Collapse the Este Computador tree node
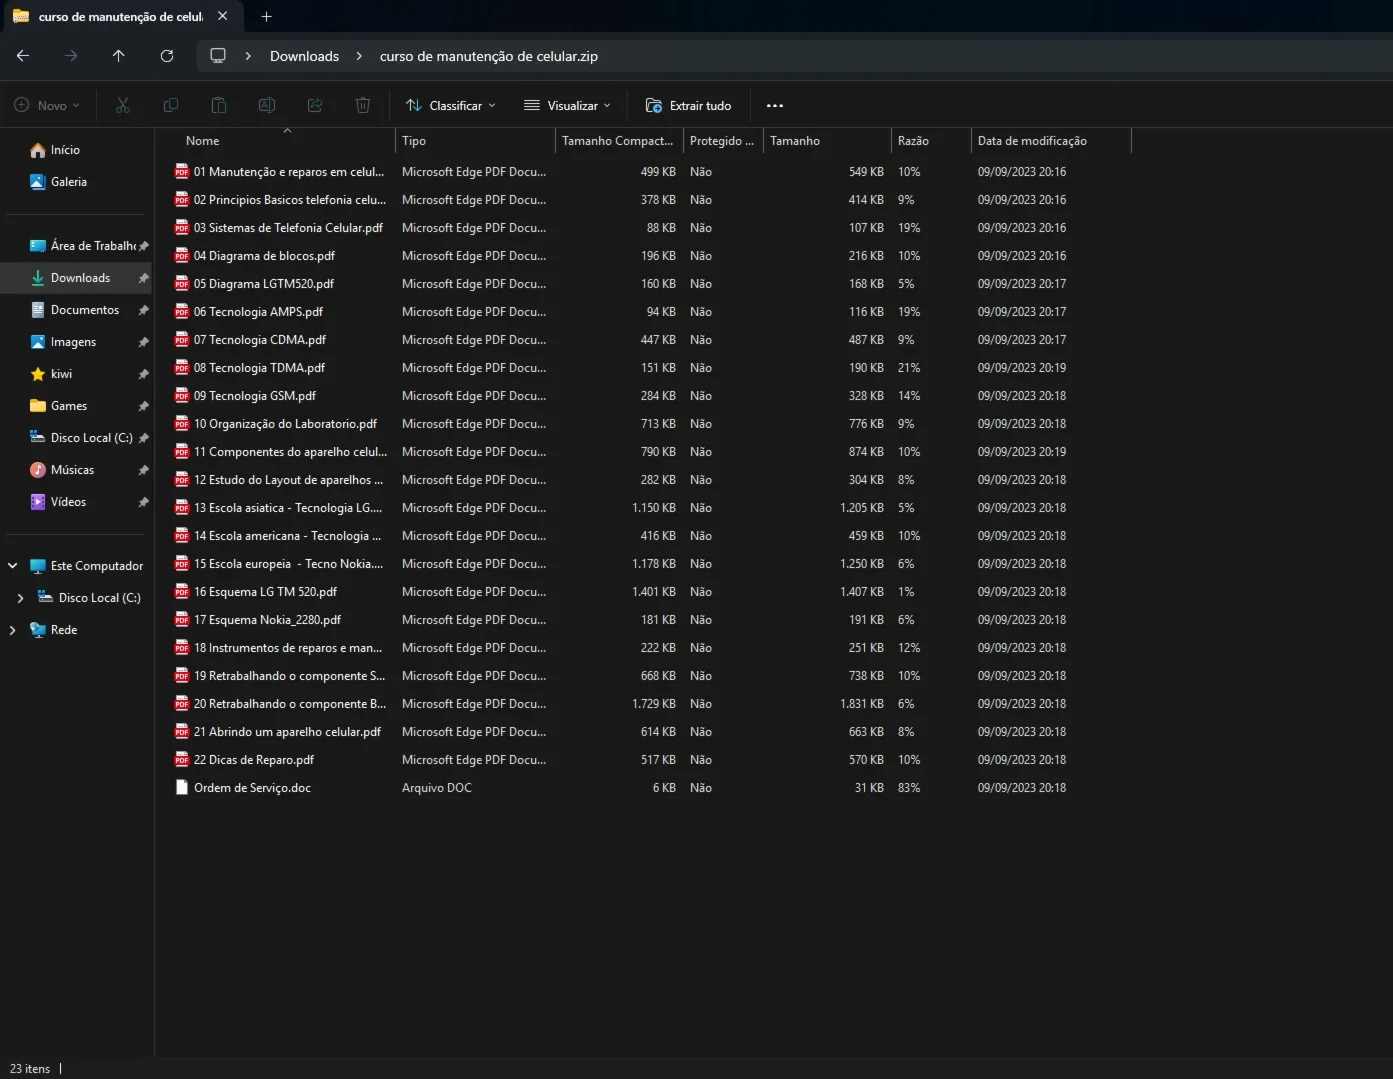The width and height of the screenshot is (1393, 1079). (x=12, y=566)
